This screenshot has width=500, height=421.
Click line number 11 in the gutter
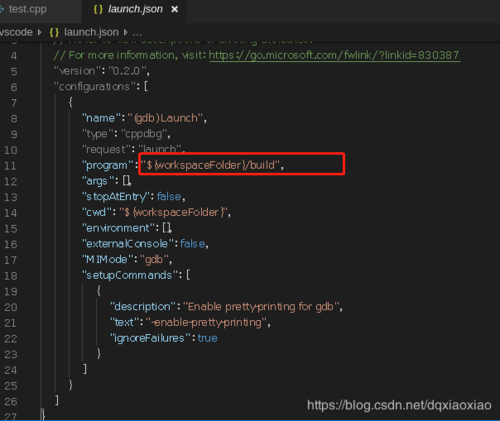(x=10, y=166)
